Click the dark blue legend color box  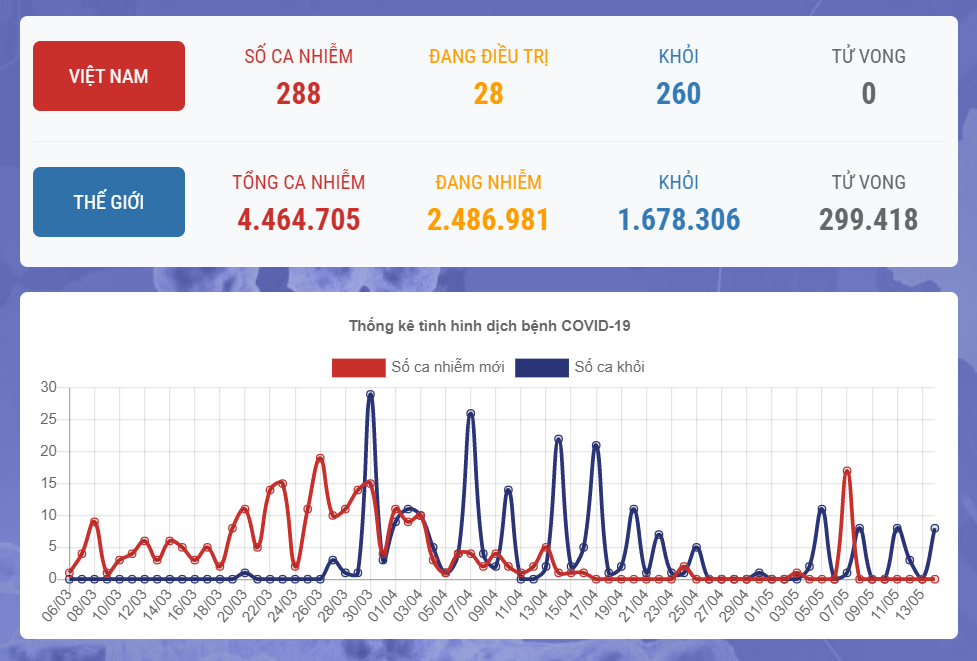point(541,367)
